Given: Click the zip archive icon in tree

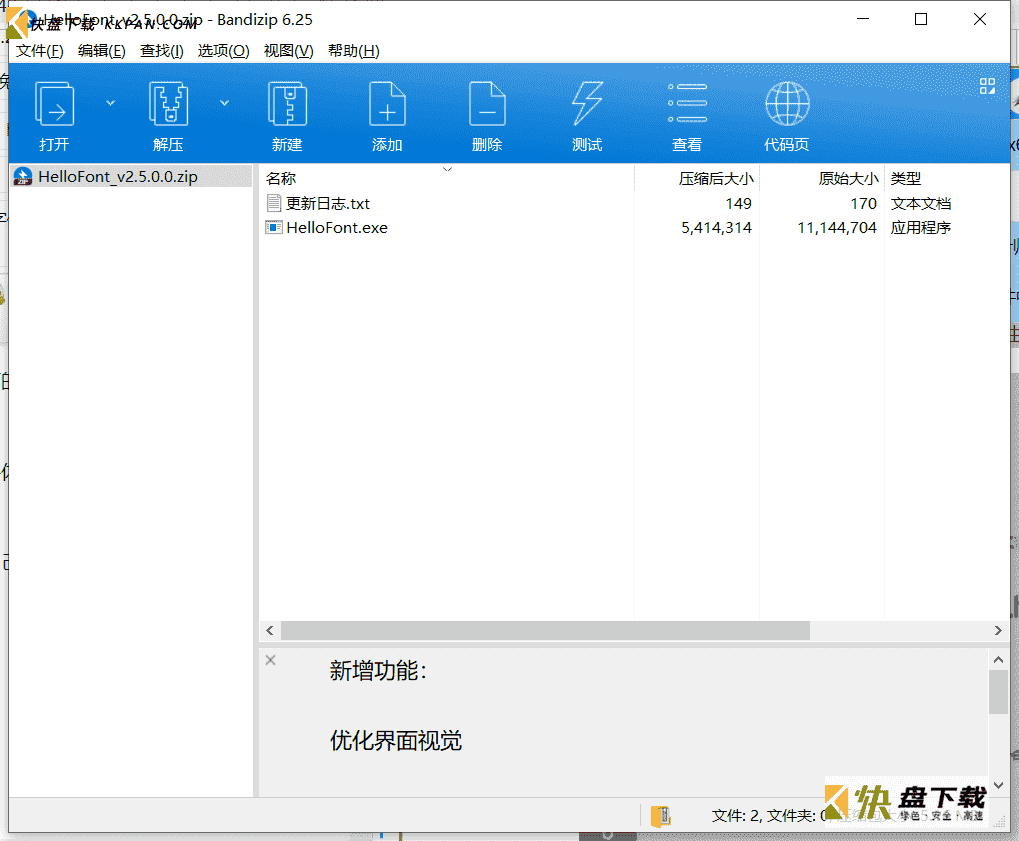Looking at the screenshot, I should pyautogui.click(x=23, y=176).
